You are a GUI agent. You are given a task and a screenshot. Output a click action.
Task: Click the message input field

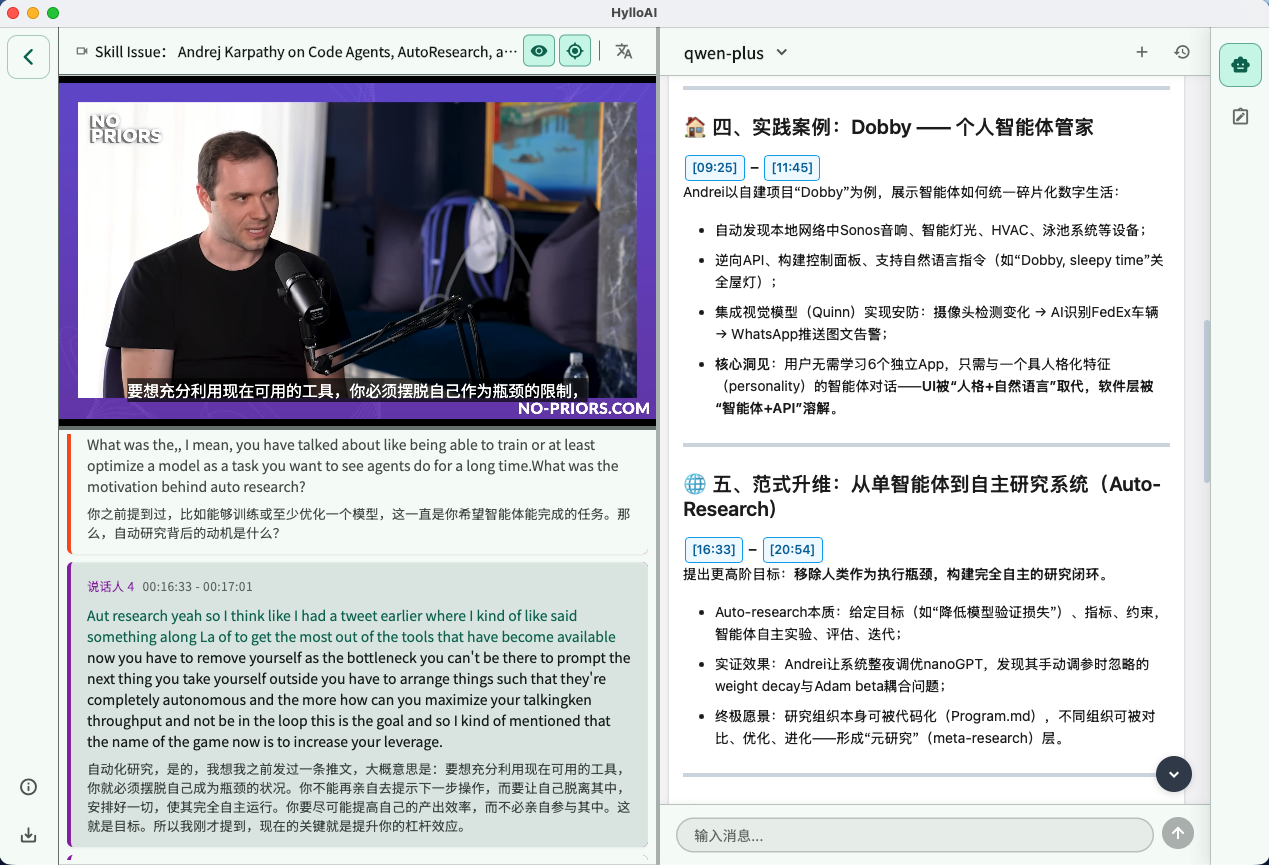915,835
